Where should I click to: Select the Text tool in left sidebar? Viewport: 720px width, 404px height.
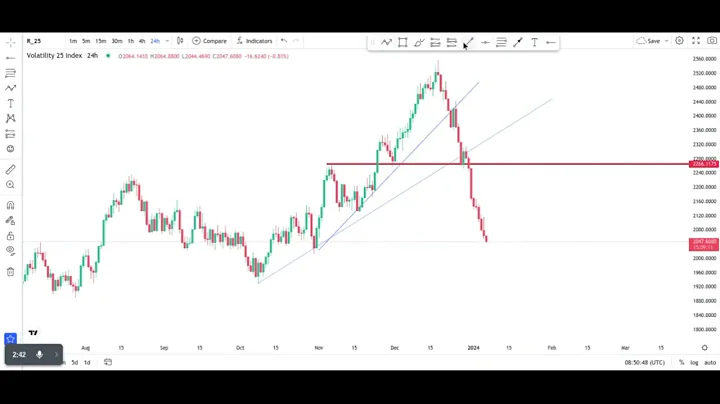[11, 103]
